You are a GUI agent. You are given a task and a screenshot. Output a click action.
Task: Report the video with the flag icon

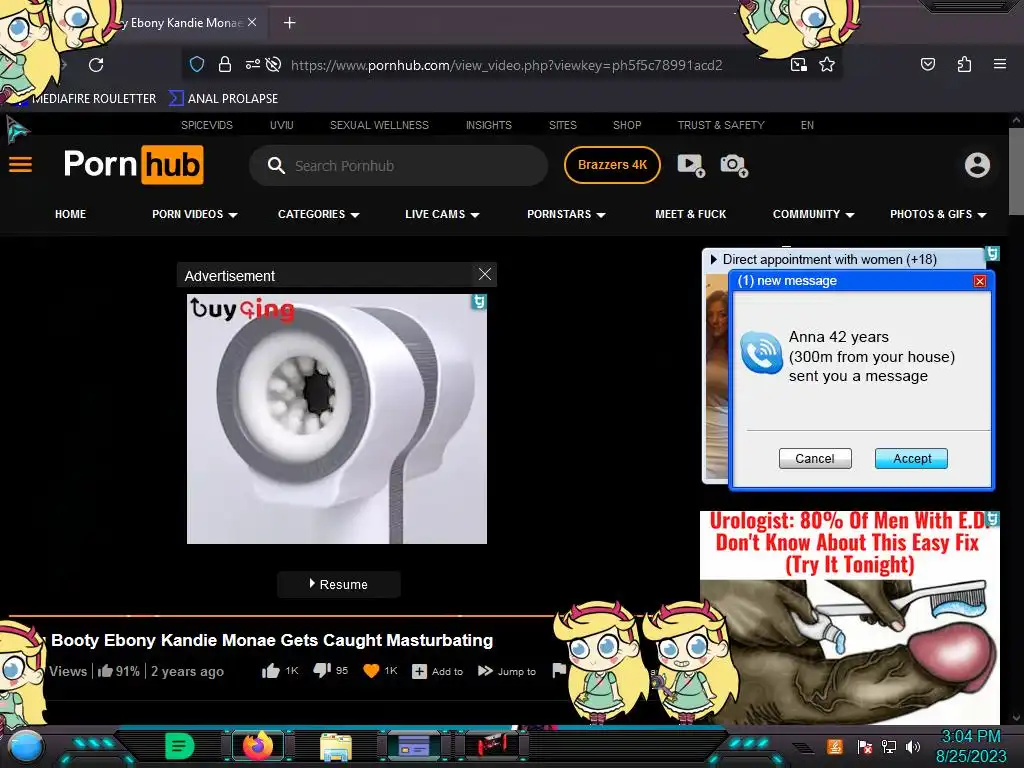pyautogui.click(x=559, y=670)
